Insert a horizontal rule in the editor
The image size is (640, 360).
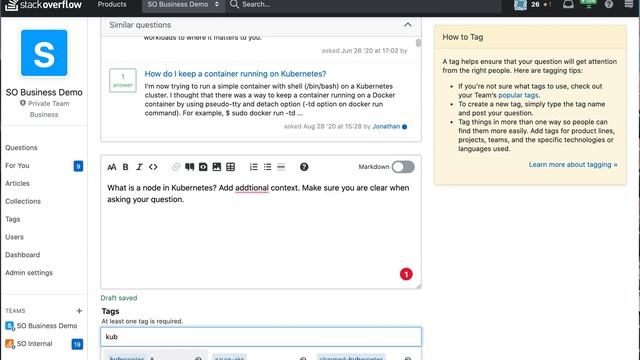[281, 167]
